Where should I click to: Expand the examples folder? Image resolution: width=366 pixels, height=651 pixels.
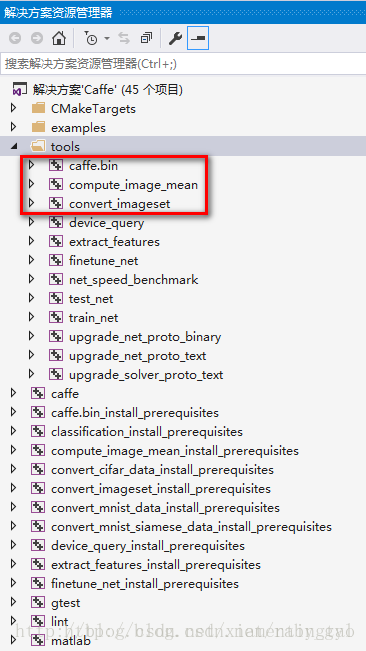coord(14,127)
